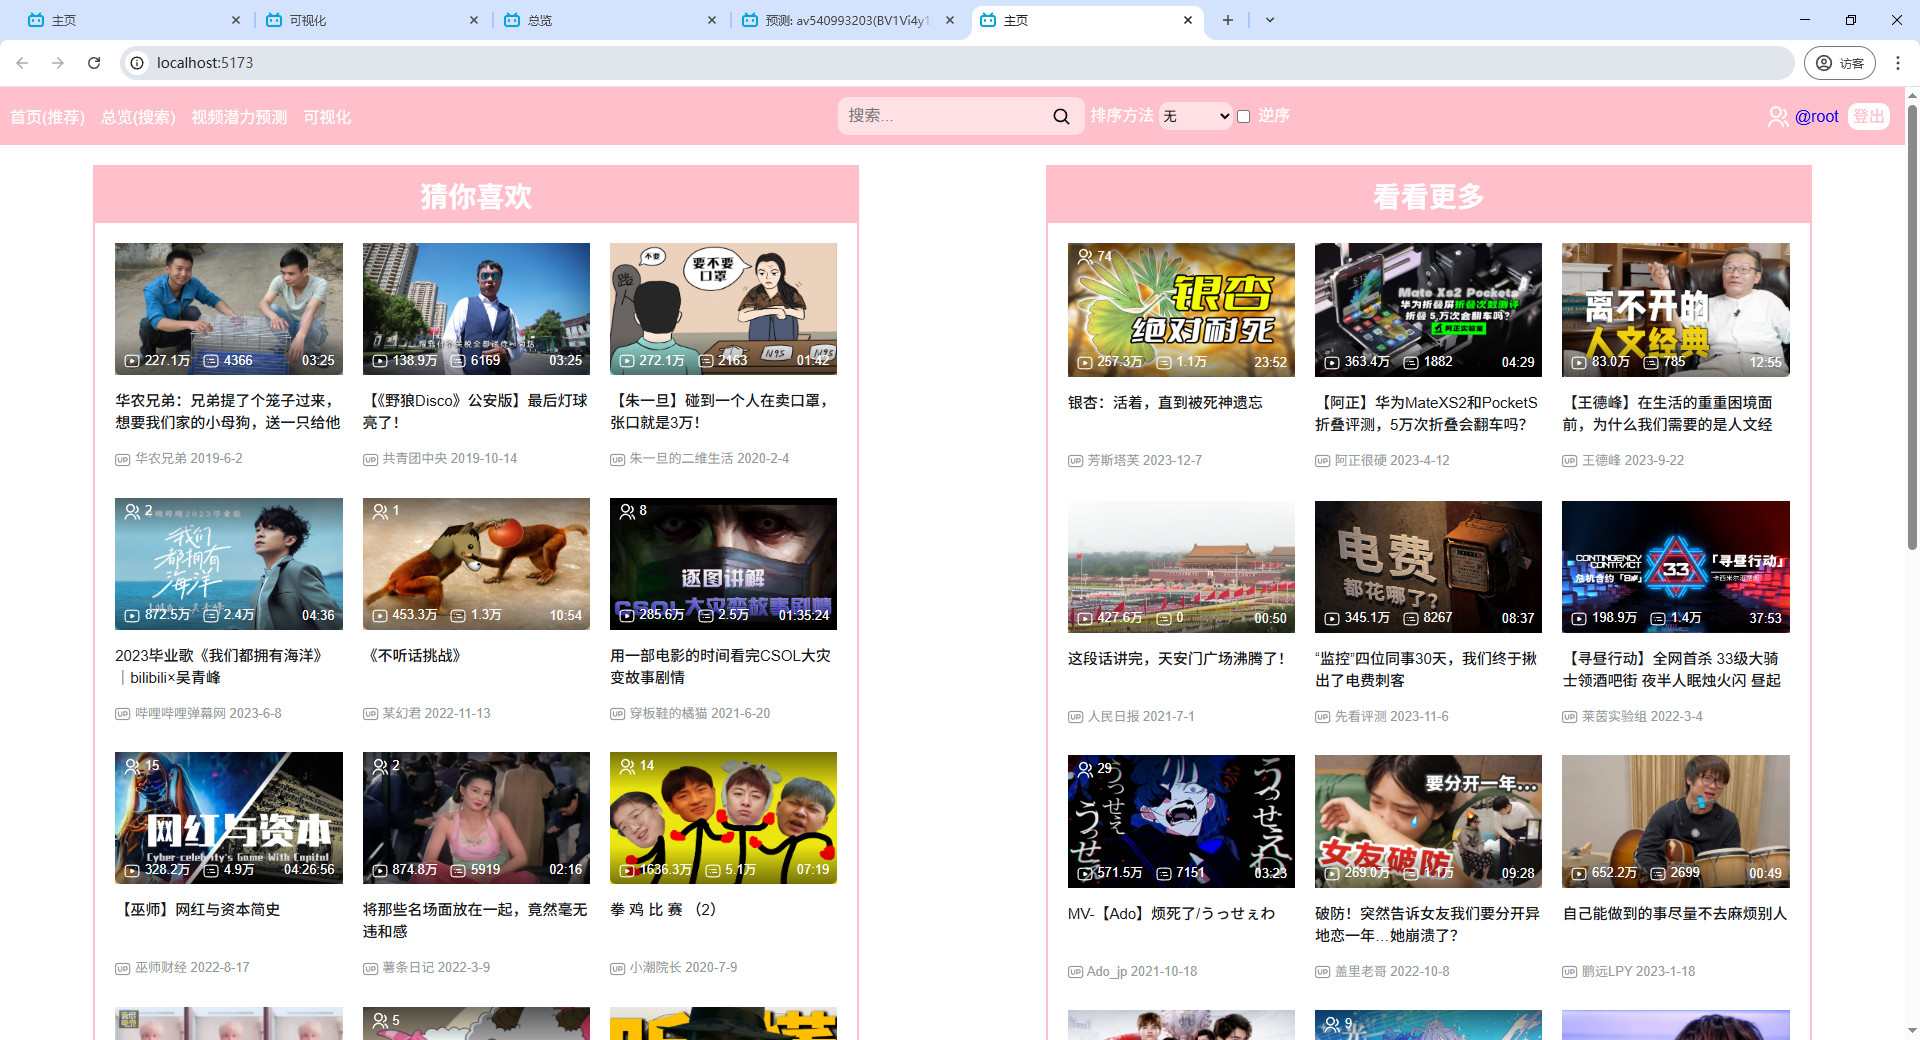Image resolution: width=1920 pixels, height=1040 pixels.
Task: Click the user profile icon beside @root
Action: point(1778,117)
